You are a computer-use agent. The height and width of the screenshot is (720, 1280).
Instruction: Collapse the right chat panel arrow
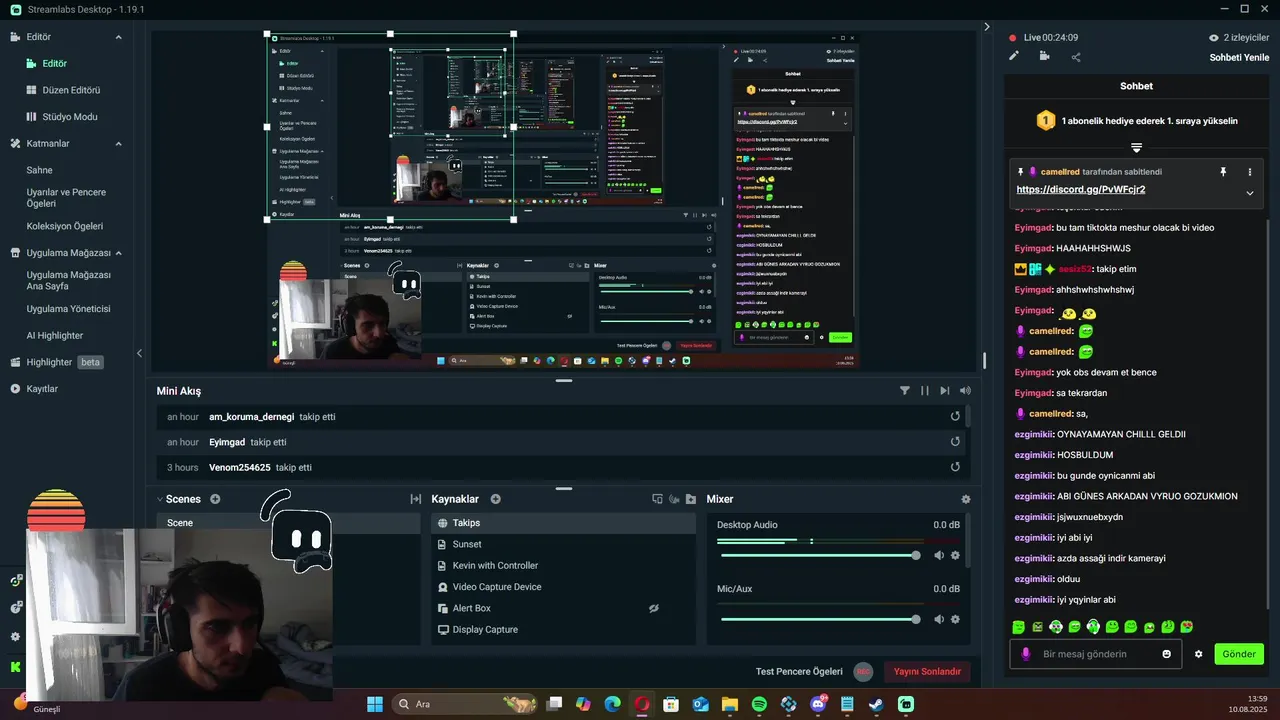tap(987, 27)
